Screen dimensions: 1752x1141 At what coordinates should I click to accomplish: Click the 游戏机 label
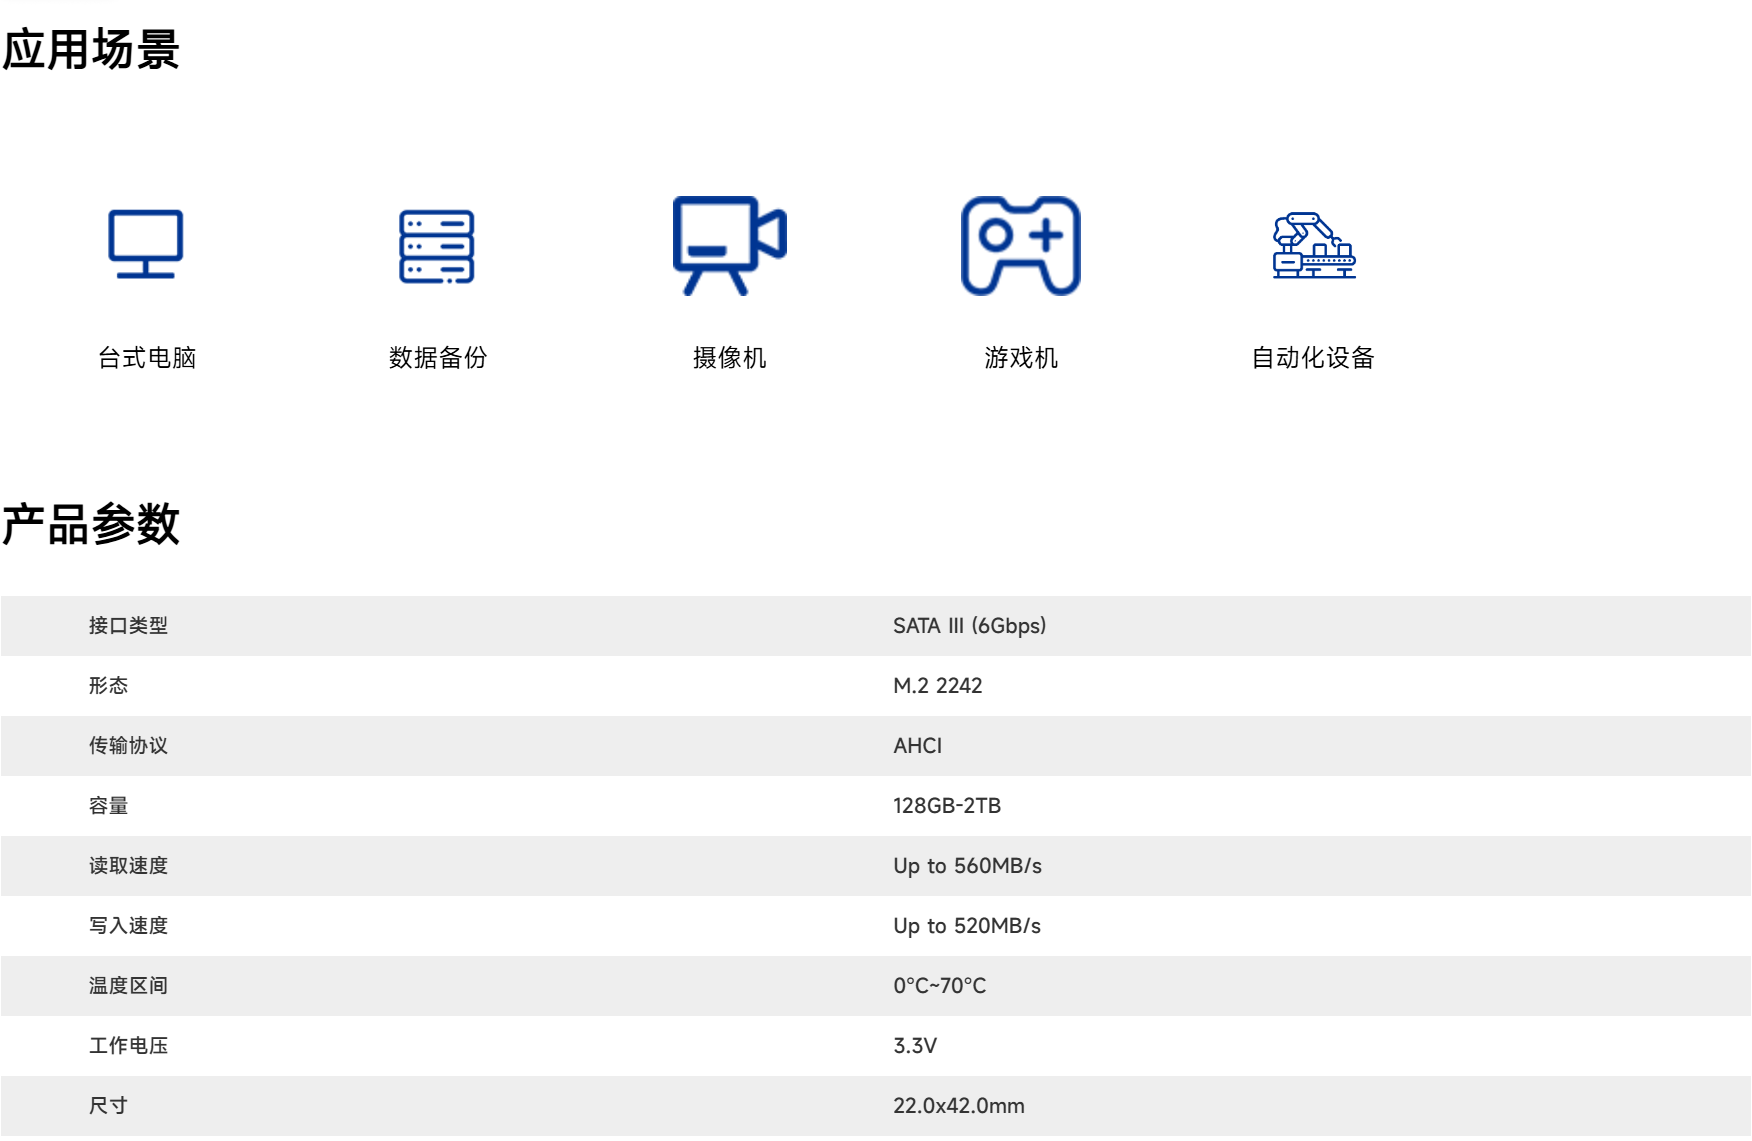point(1020,358)
